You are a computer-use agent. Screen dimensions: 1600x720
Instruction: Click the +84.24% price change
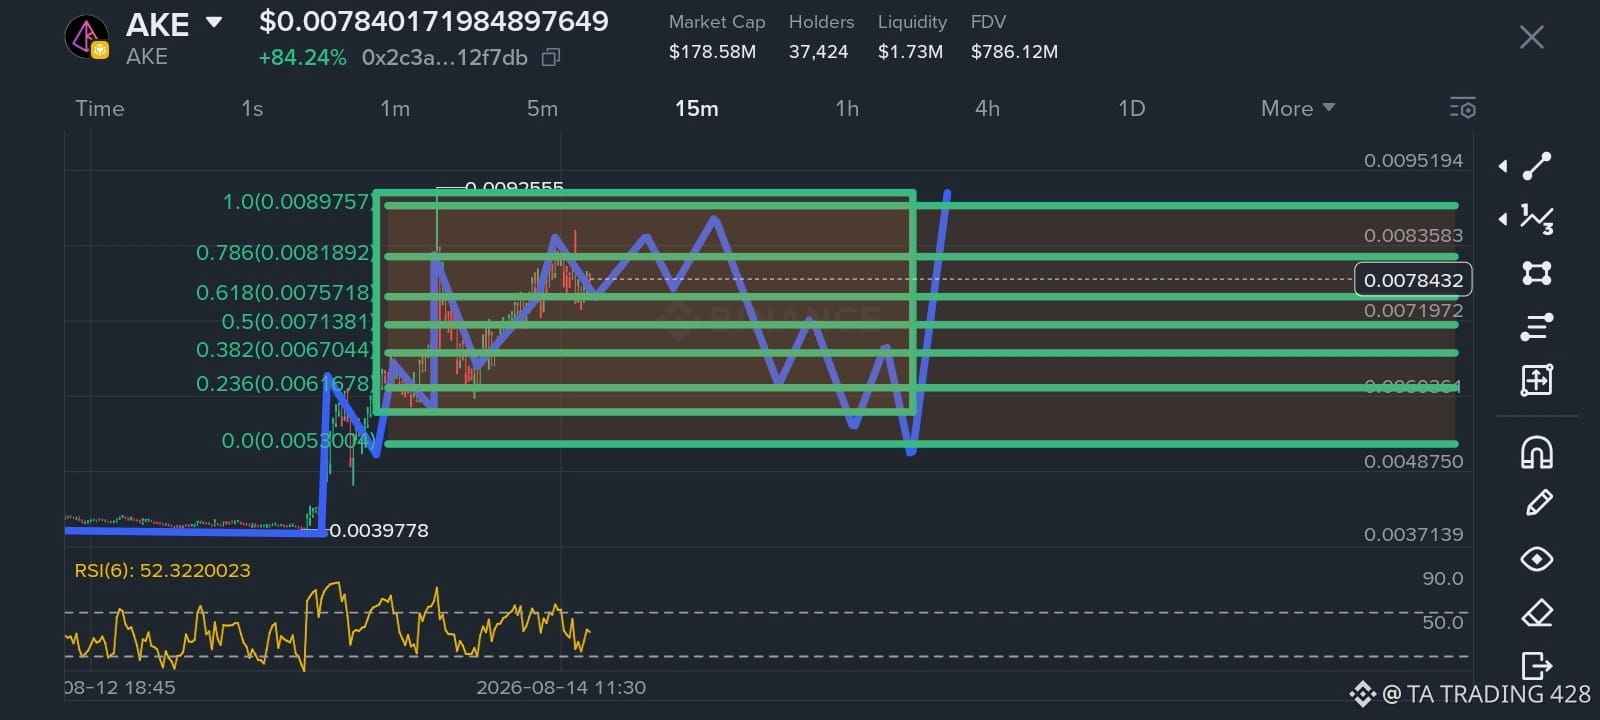(302, 58)
